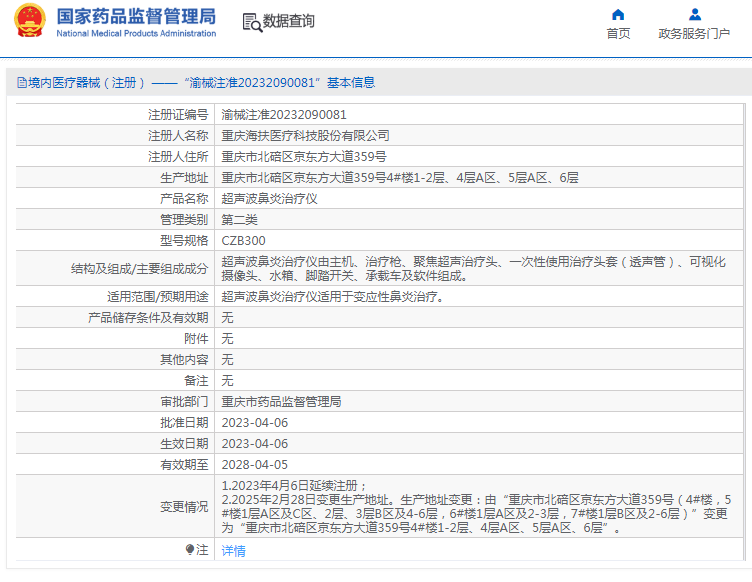Click the 注册人住所 row label
The image size is (752, 582).
click(178, 157)
